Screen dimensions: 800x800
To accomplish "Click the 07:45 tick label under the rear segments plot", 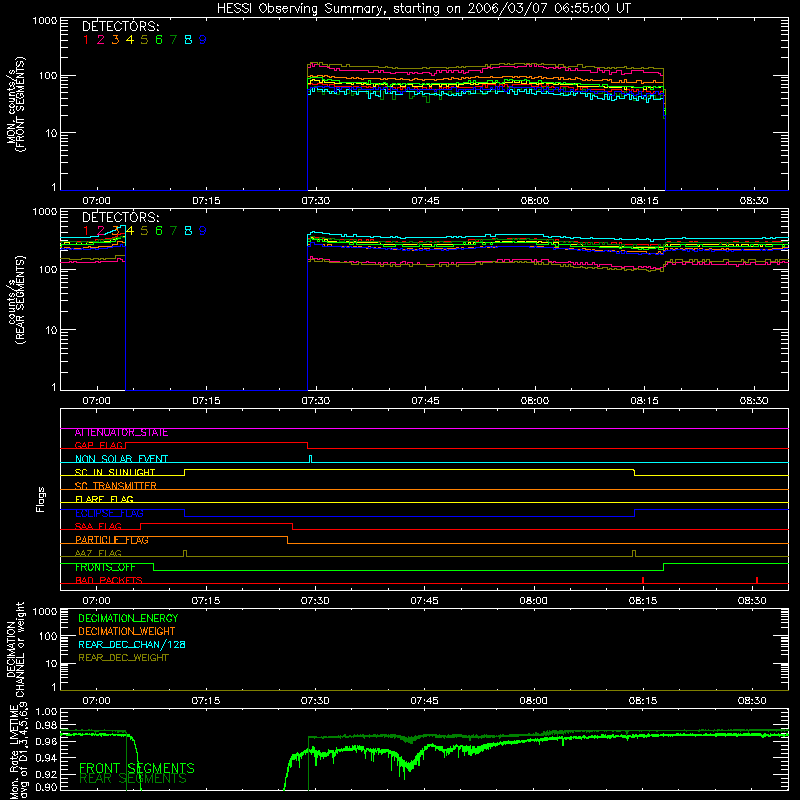I will 425,401.
